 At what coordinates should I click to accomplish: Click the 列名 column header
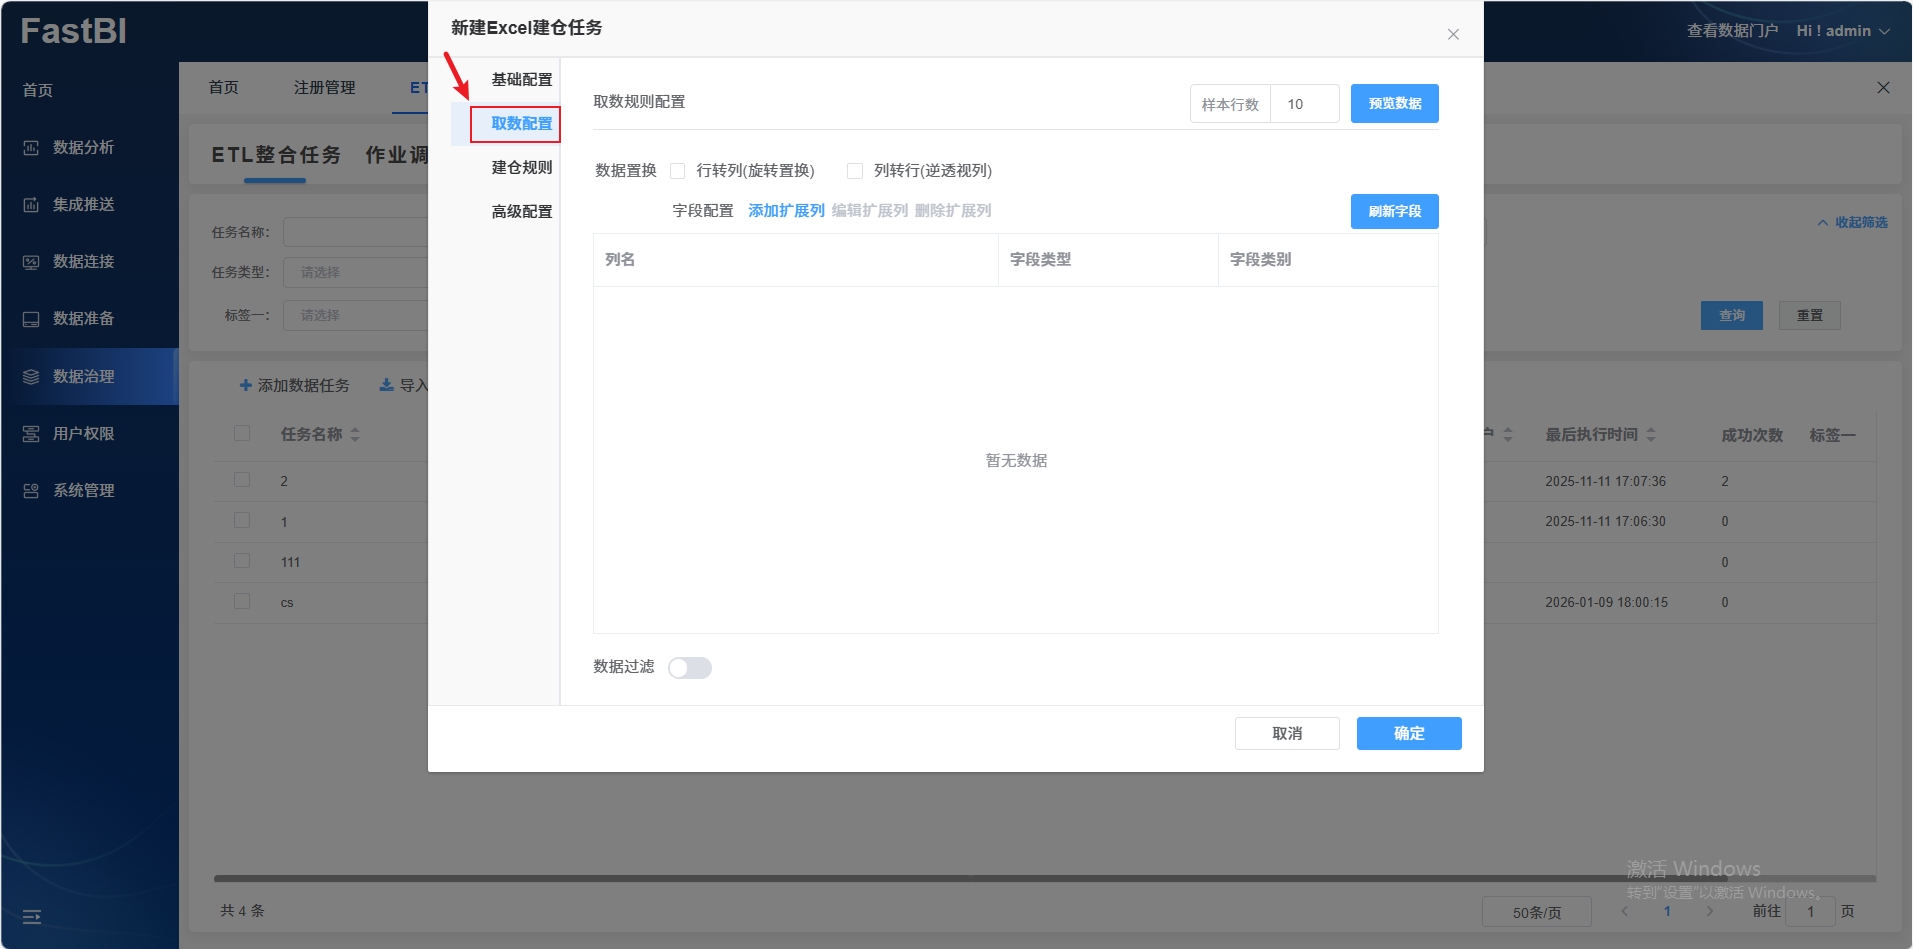(x=620, y=259)
